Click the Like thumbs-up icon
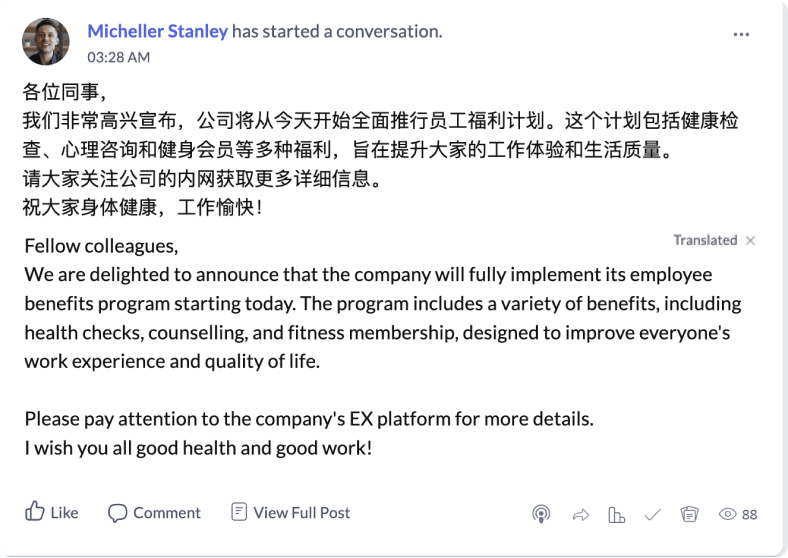 (x=35, y=512)
